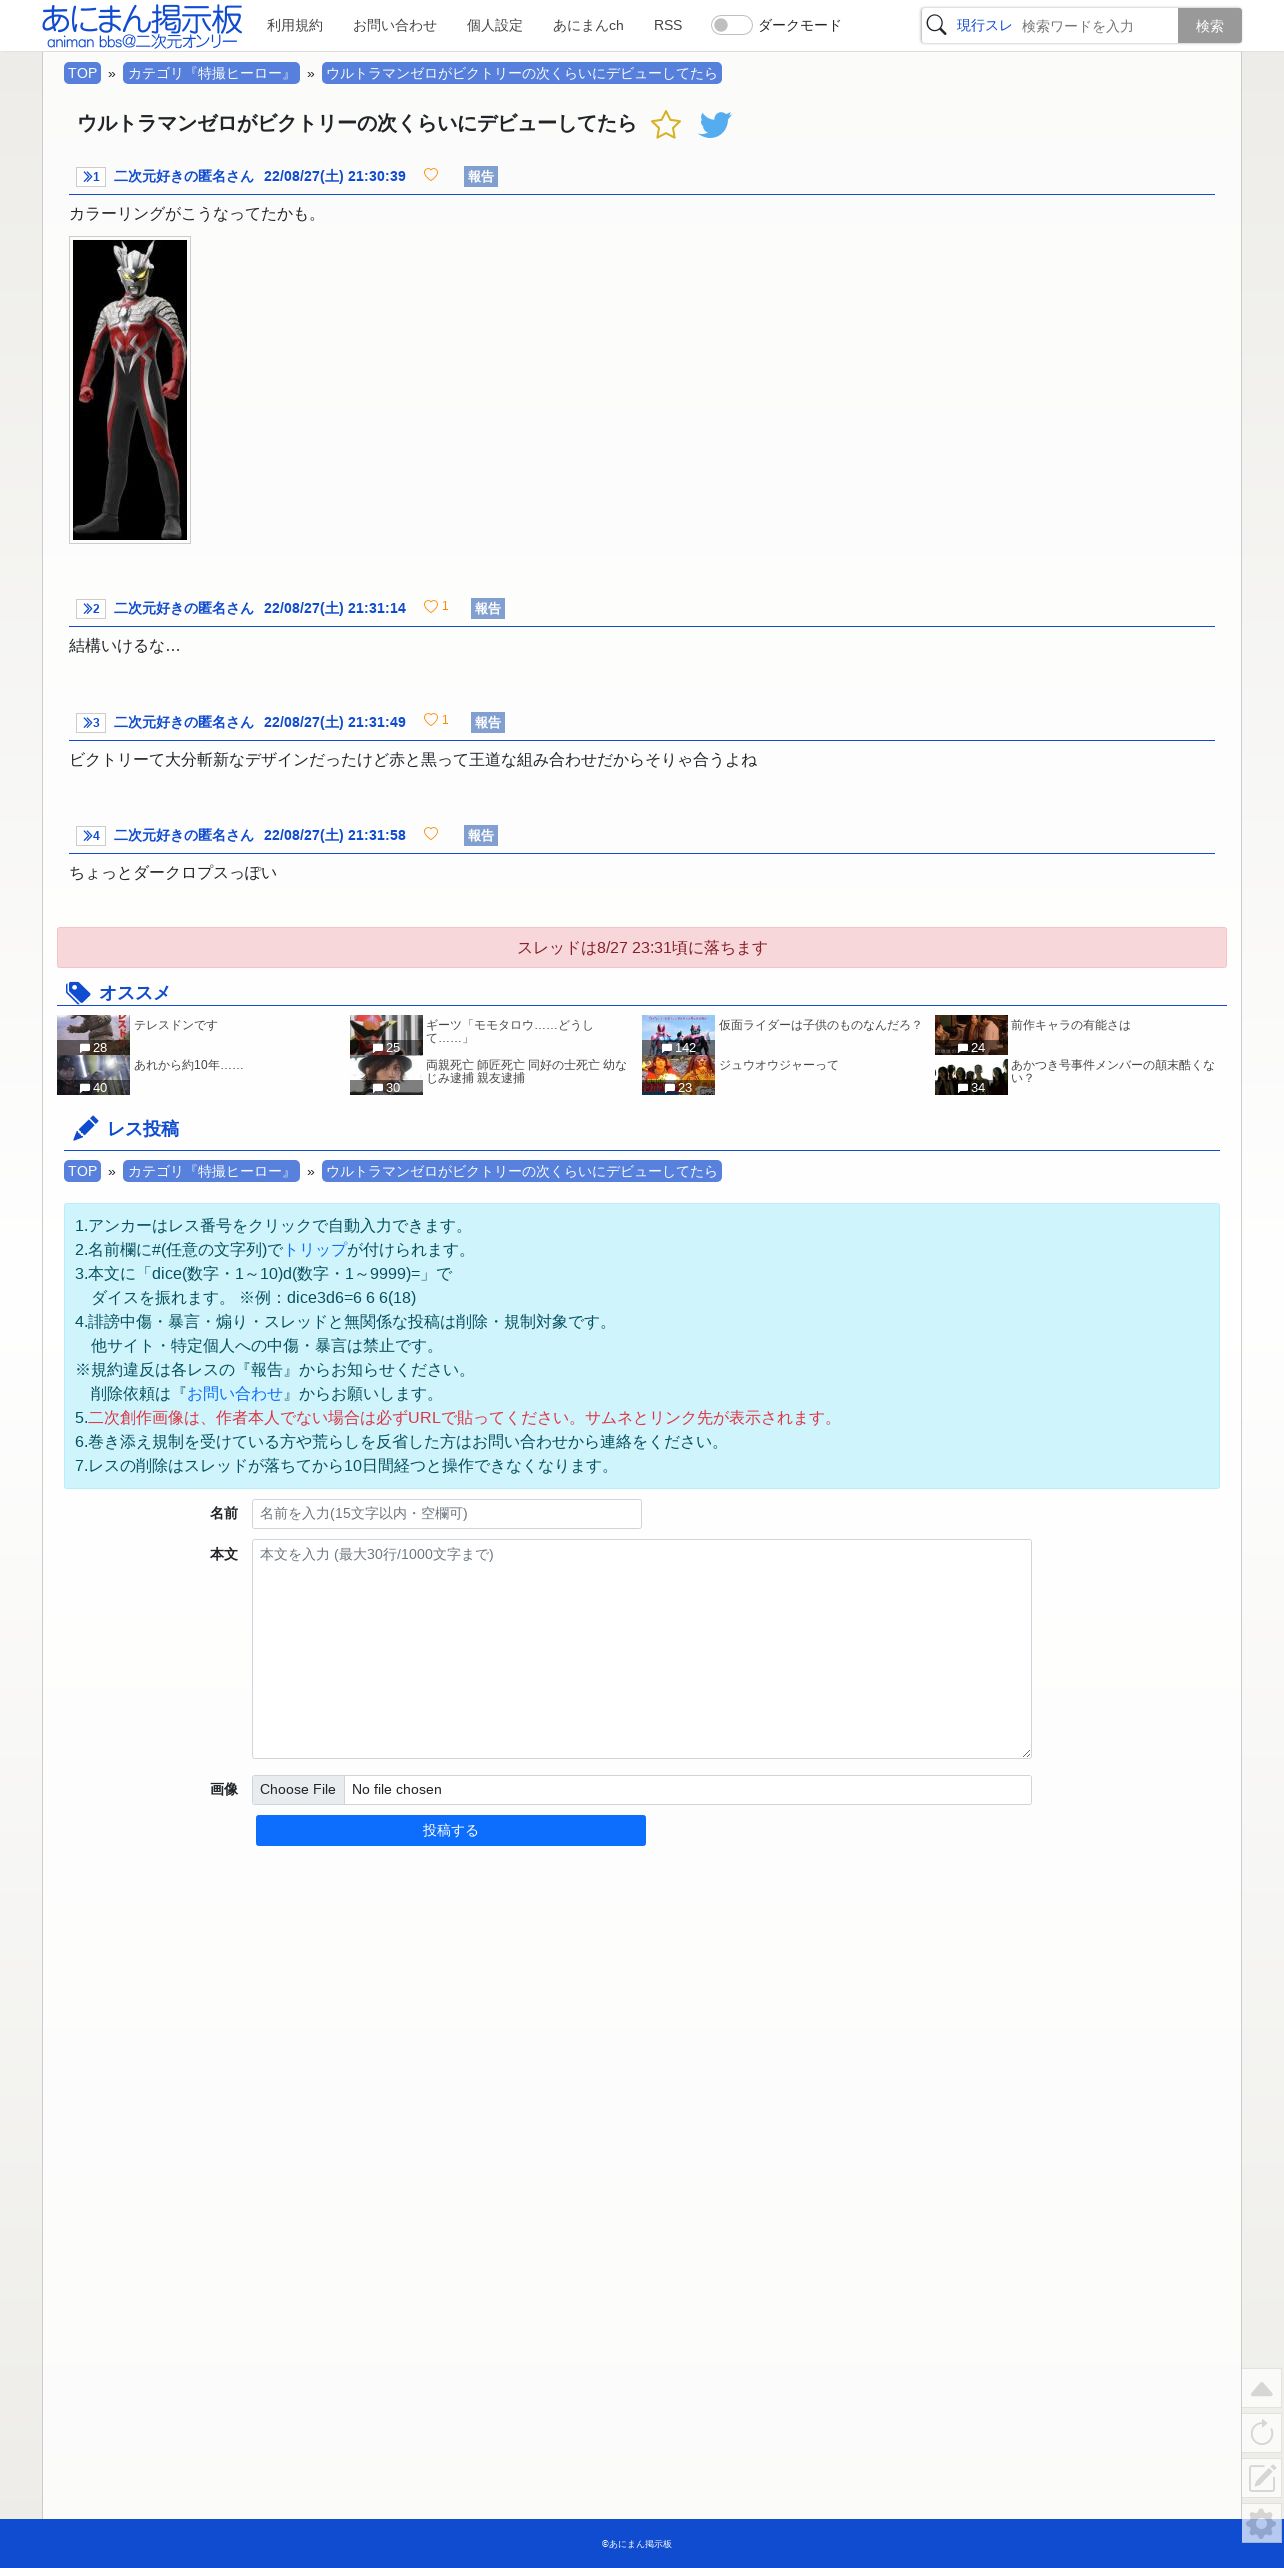The width and height of the screenshot is (1284, 2568).
Task: Share thread via Twitter bird icon
Action: (715, 125)
